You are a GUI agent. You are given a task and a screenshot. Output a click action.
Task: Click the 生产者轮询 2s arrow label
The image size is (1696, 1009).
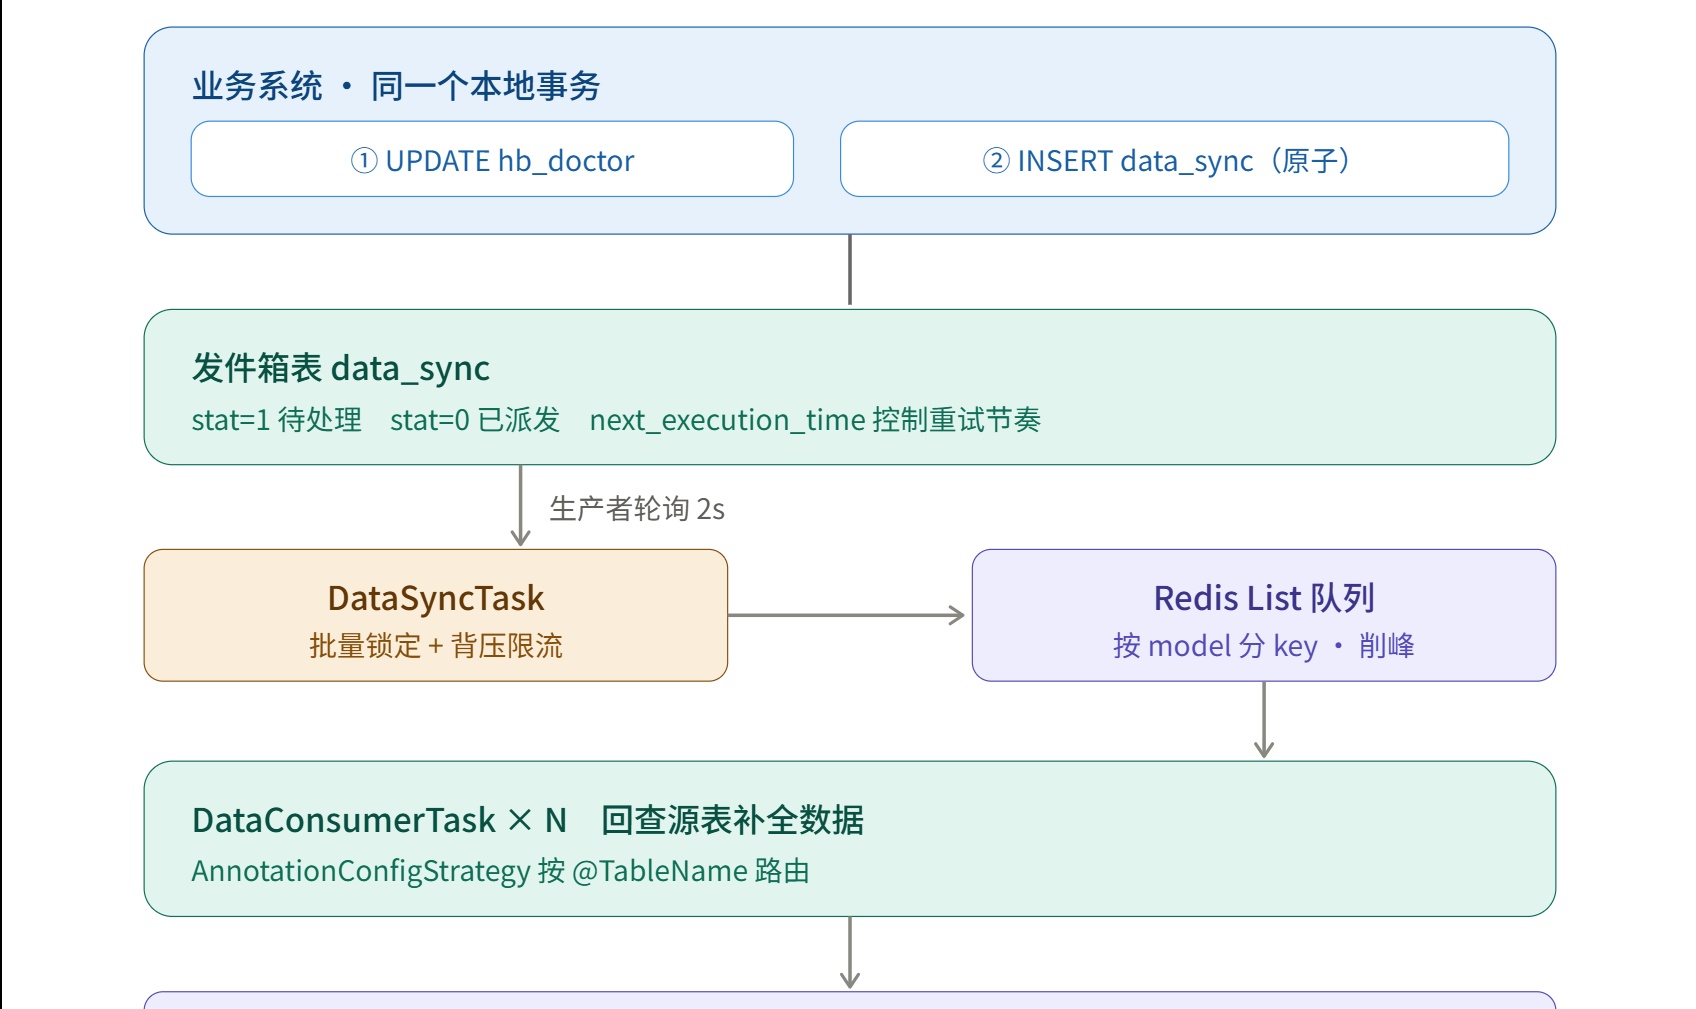(x=637, y=509)
